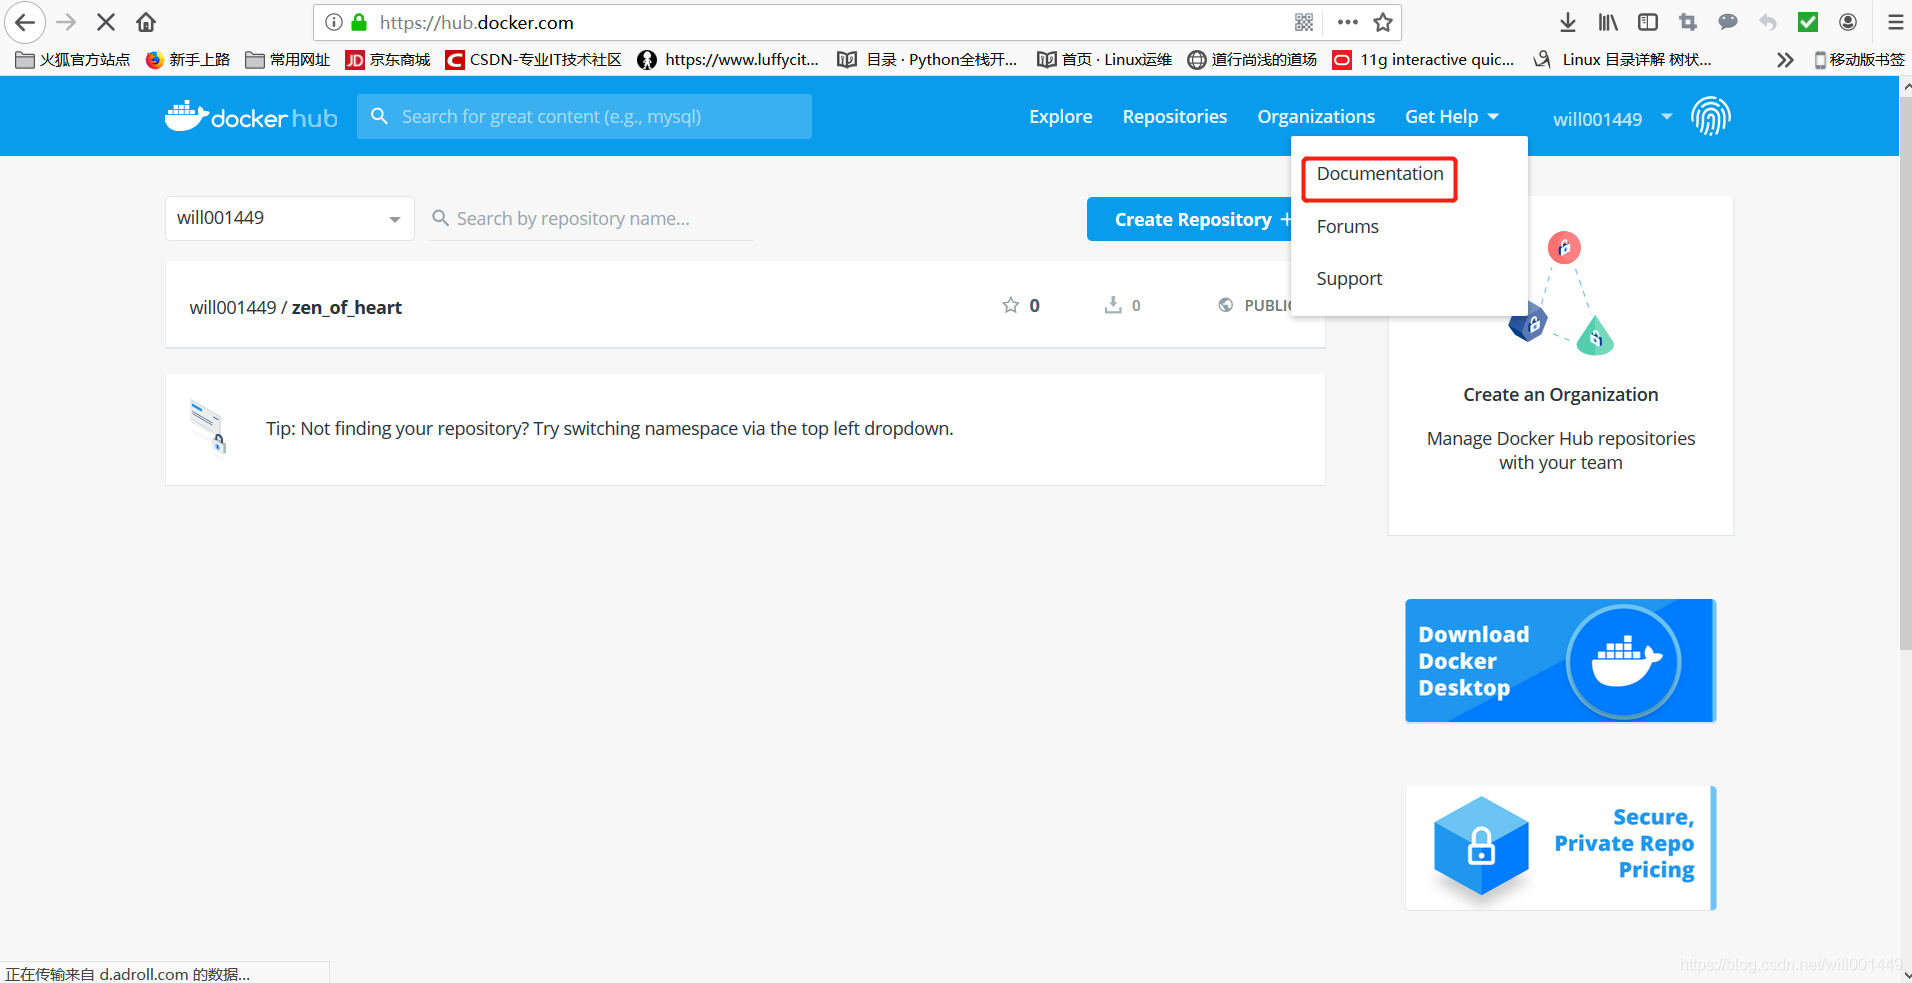Open 京东商城 bookmark
This screenshot has width=1912, height=983.
pyautogui.click(x=388, y=60)
